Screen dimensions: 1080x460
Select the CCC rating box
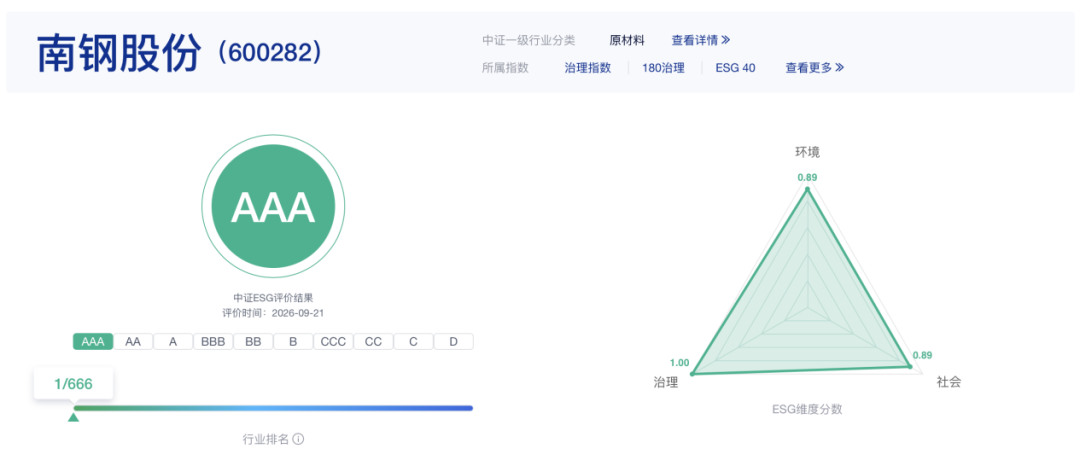(x=333, y=342)
